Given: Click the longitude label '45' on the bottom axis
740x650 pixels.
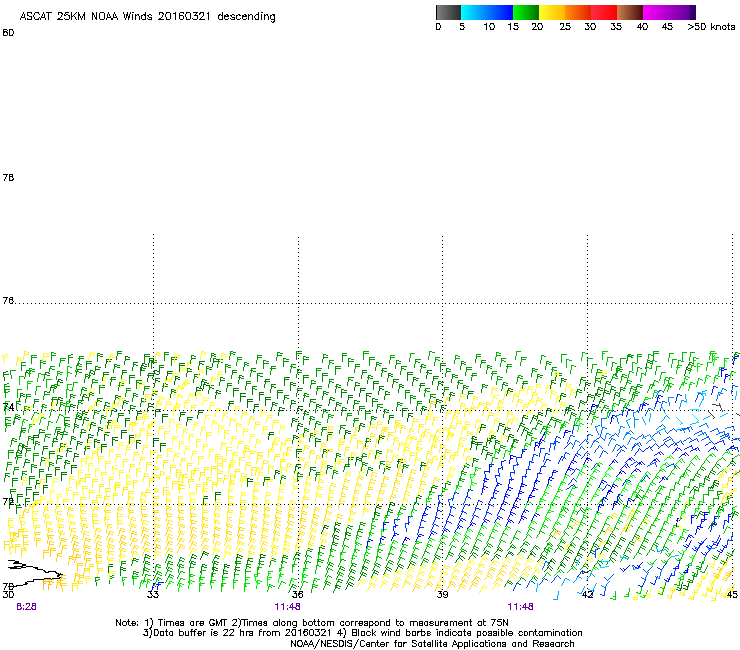Looking at the screenshot, I should [x=732, y=594].
